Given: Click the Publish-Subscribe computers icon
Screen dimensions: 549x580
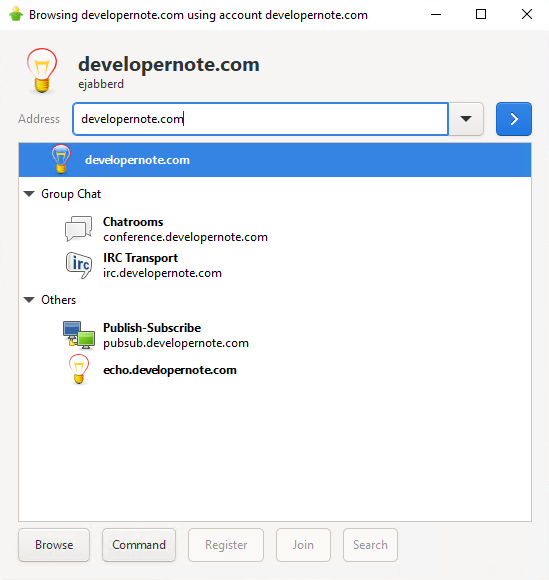Looking at the screenshot, I should click(x=78, y=335).
